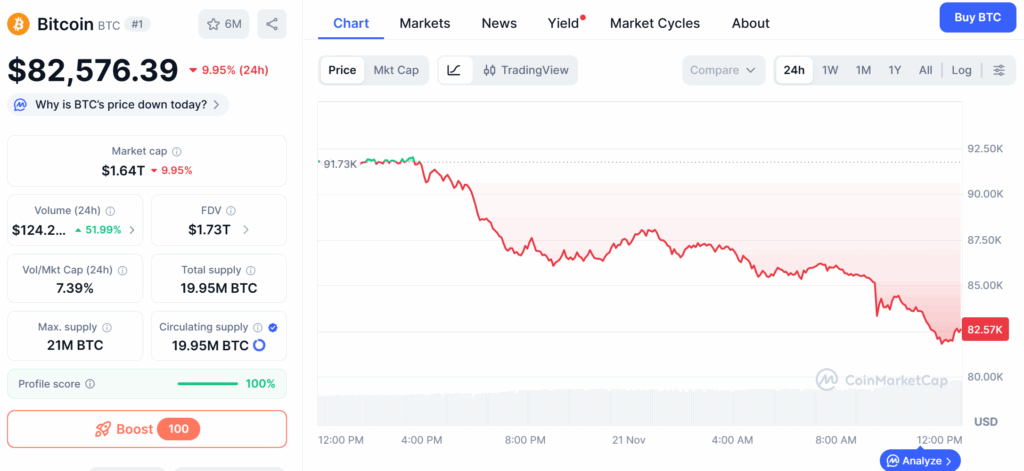The width and height of the screenshot is (1024, 471).
Task: Click the Boost button
Action: click(x=147, y=429)
